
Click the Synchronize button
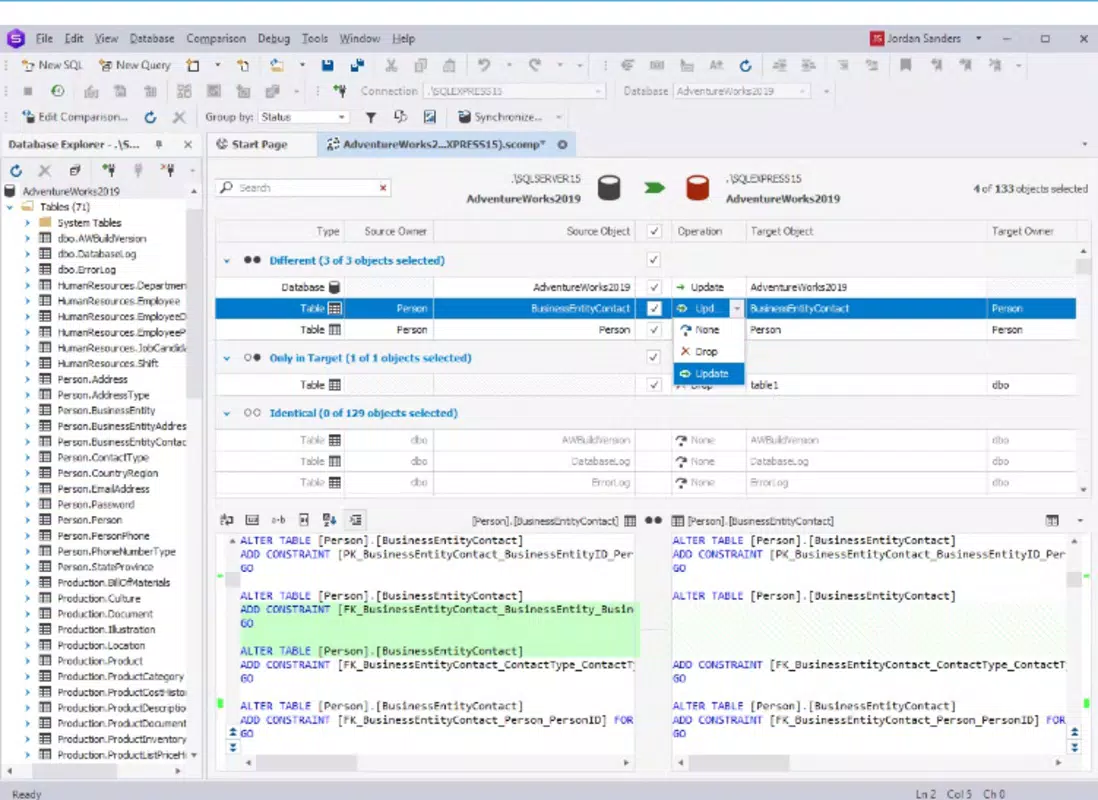click(x=501, y=117)
